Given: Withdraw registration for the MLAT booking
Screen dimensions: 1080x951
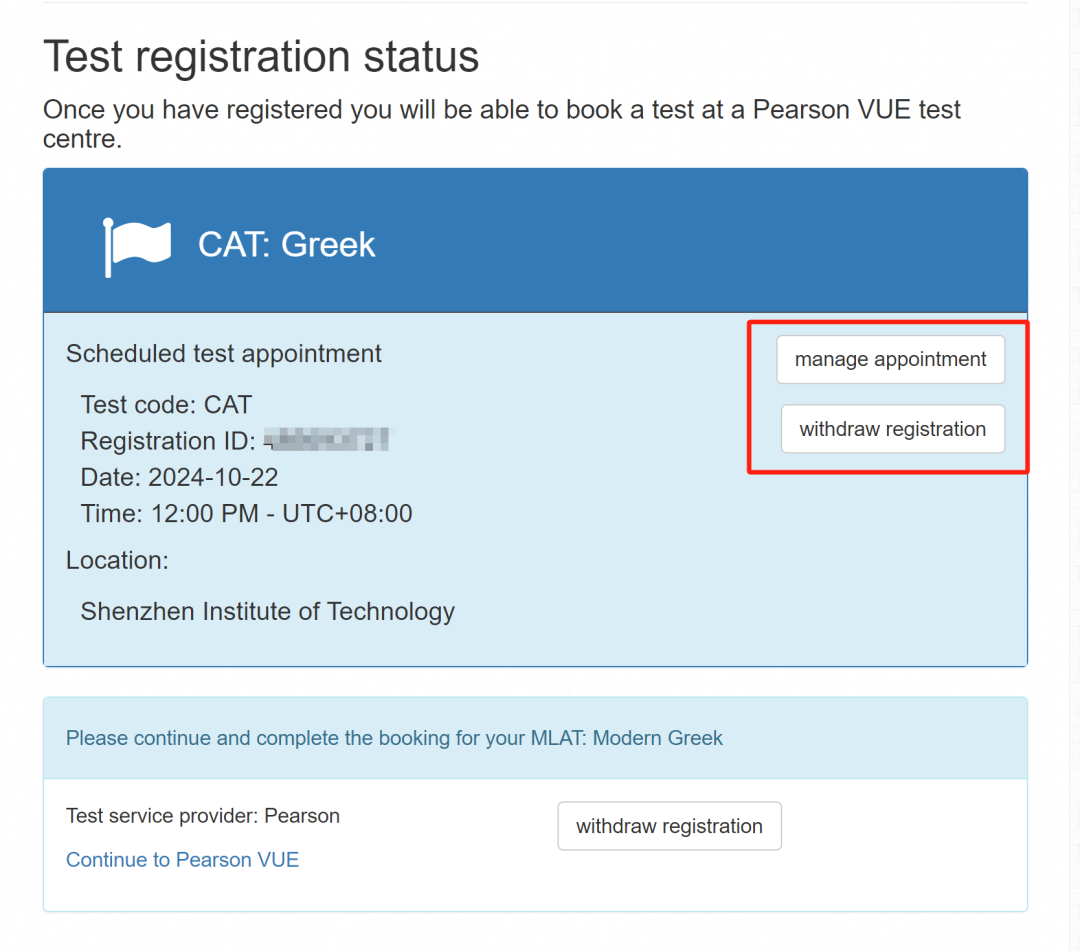Looking at the screenshot, I should coord(669,826).
